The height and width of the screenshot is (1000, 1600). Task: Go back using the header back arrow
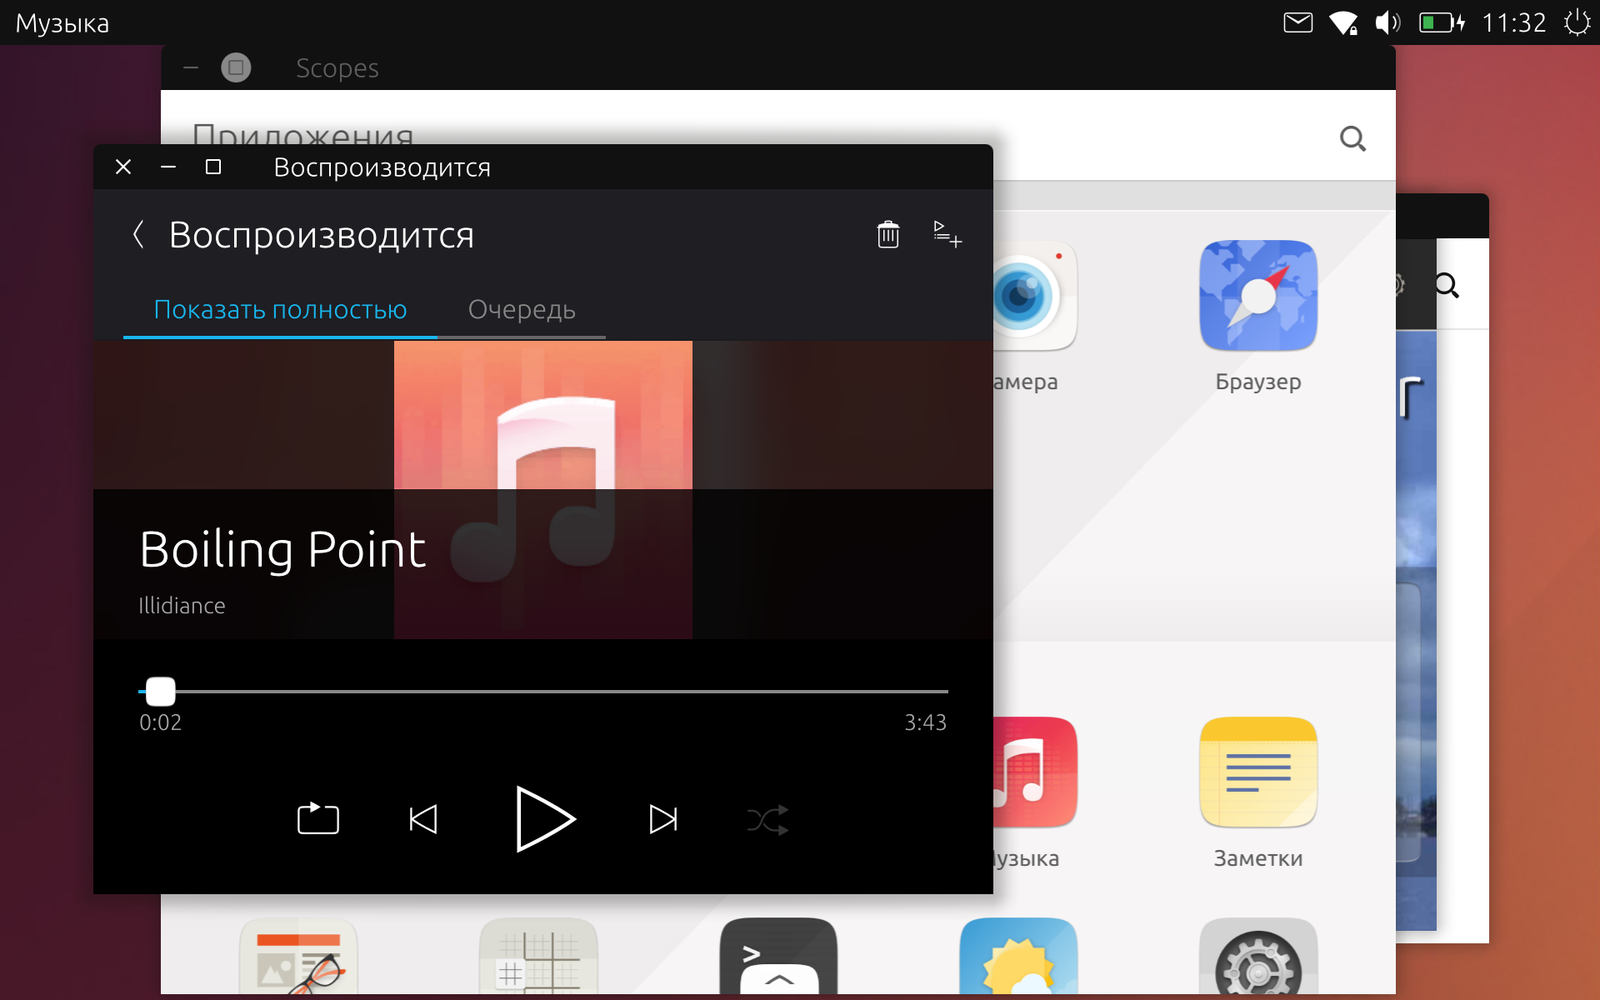point(139,235)
